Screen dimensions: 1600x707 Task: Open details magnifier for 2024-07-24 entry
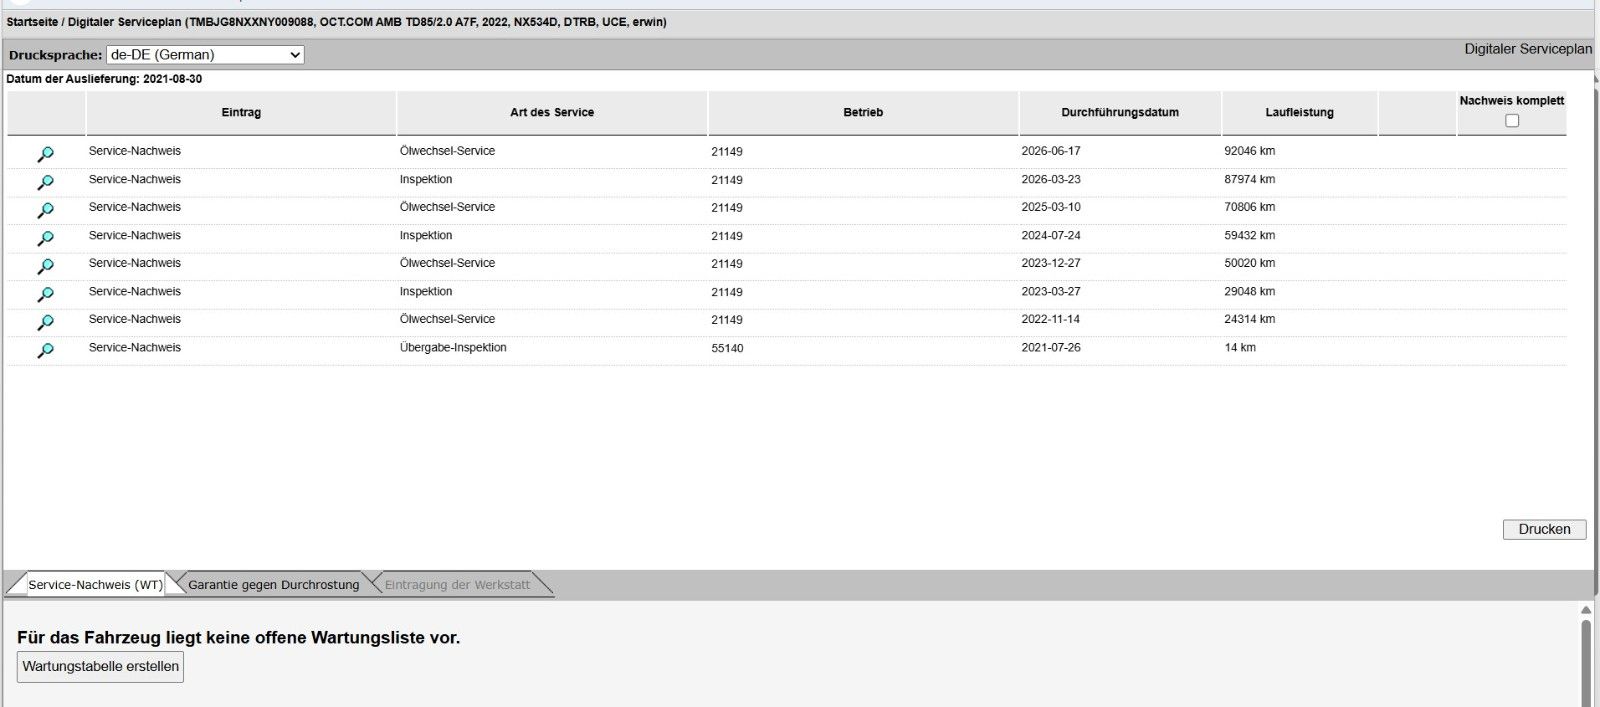tap(45, 238)
